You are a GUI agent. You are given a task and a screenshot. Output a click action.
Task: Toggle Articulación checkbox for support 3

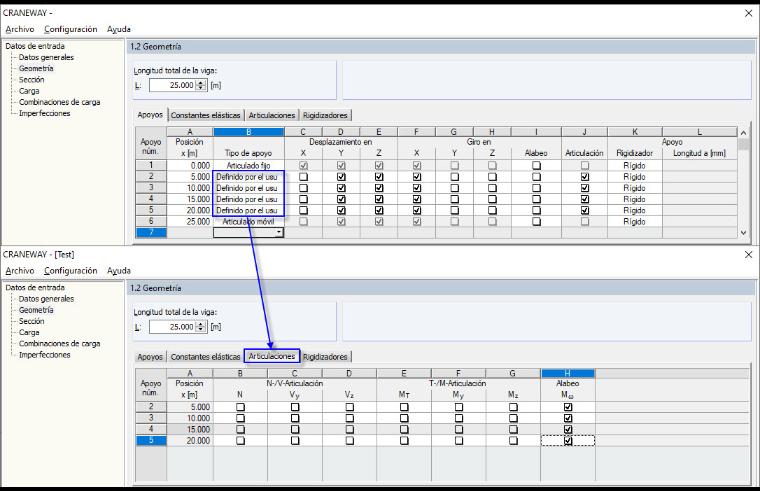(585, 188)
